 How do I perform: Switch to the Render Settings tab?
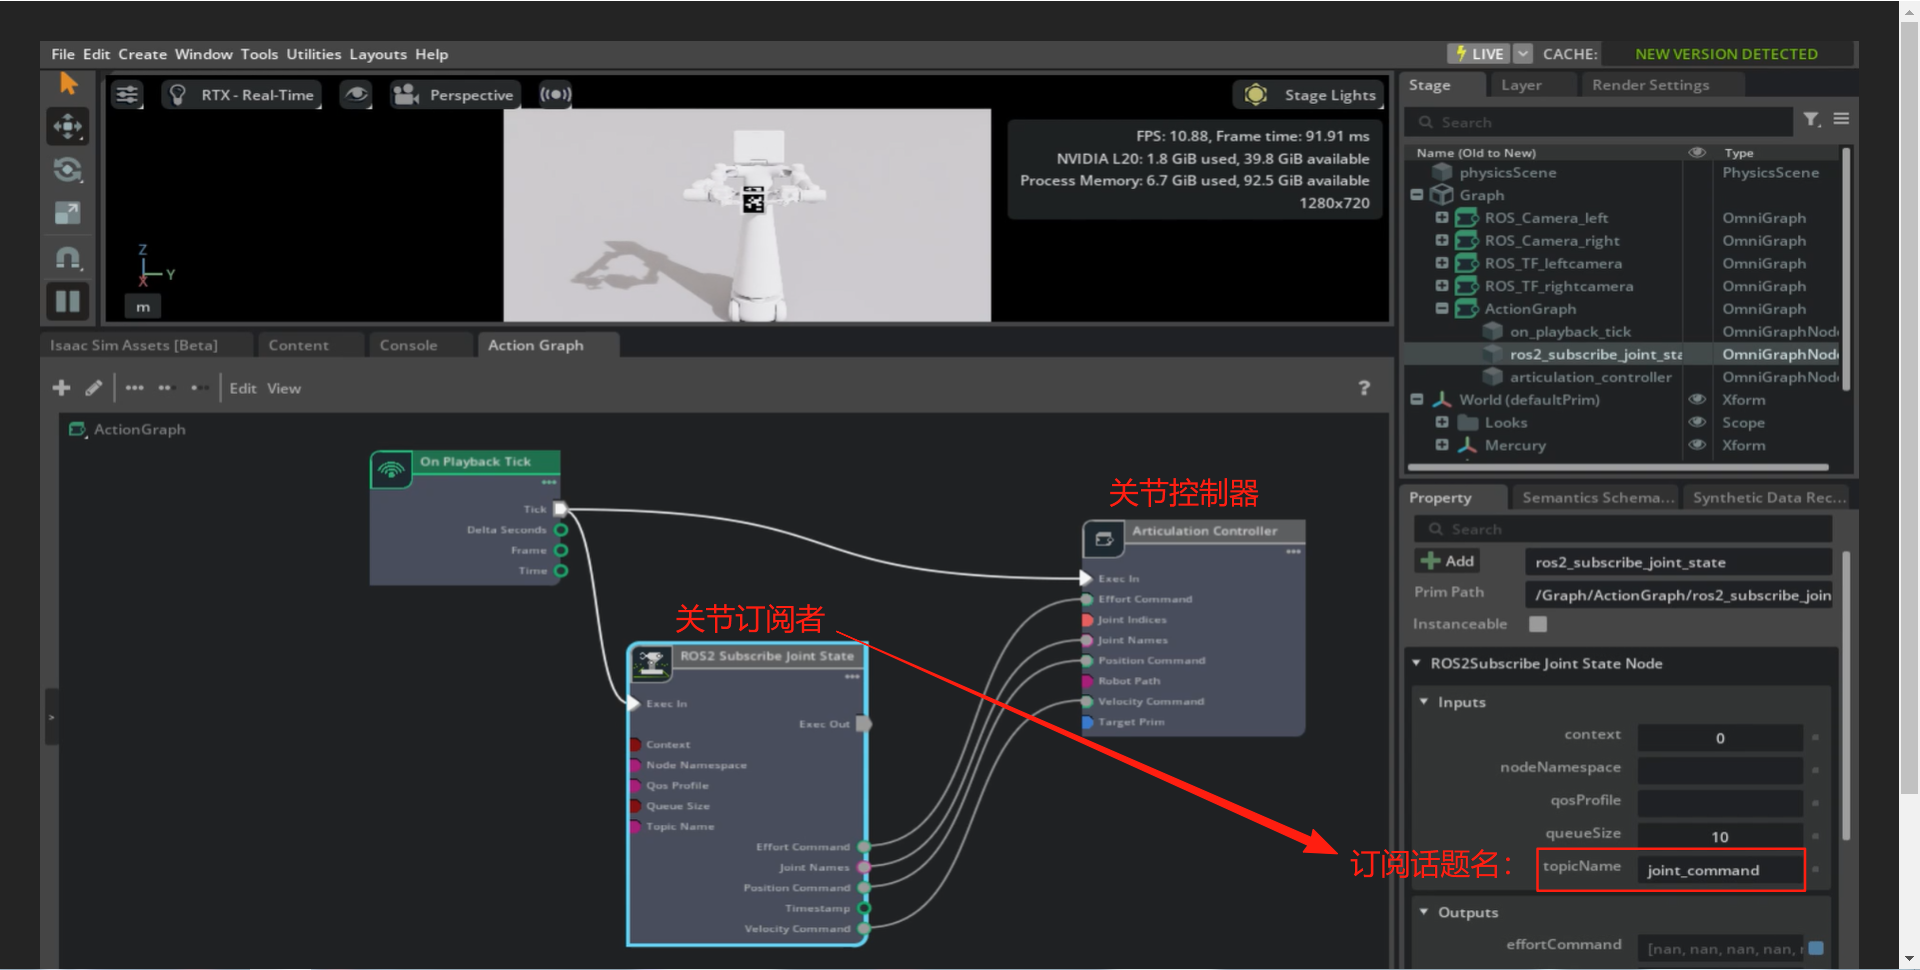point(1651,85)
